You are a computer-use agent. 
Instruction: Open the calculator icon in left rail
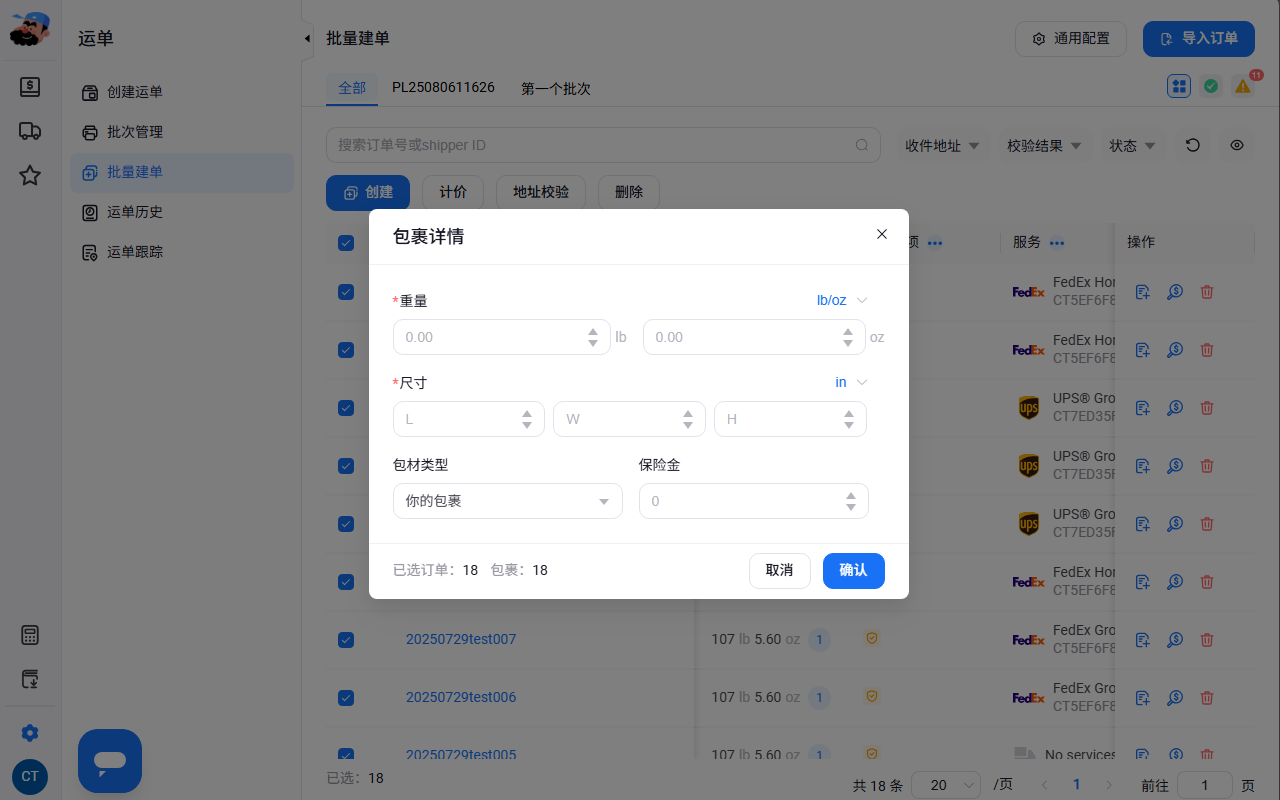tap(30, 635)
